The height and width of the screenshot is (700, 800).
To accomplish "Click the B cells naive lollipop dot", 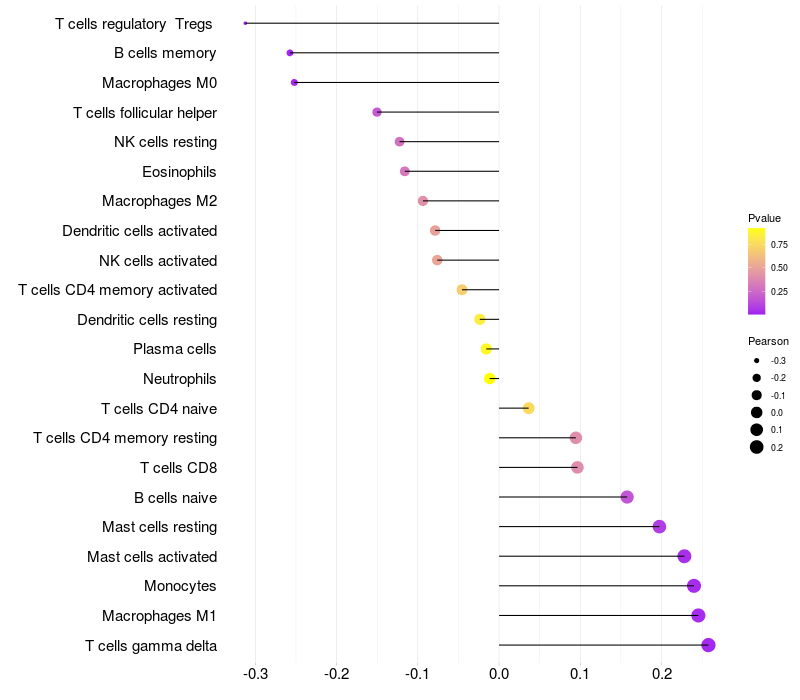I will [x=627, y=497].
